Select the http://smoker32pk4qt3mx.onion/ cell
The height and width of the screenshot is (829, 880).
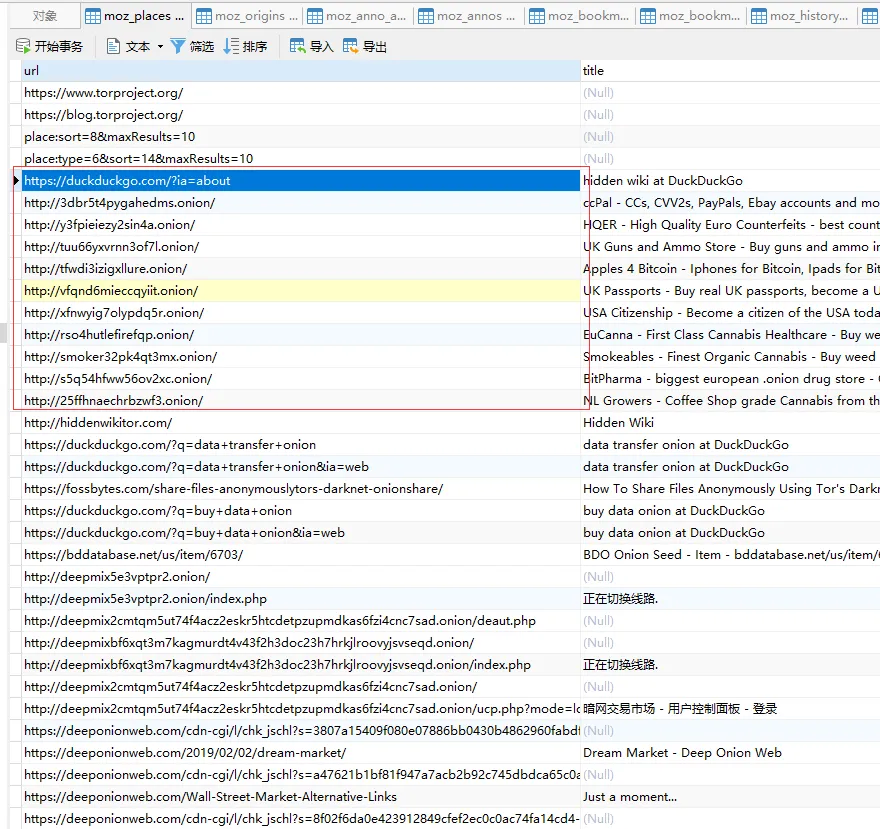[x=301, y=356]
